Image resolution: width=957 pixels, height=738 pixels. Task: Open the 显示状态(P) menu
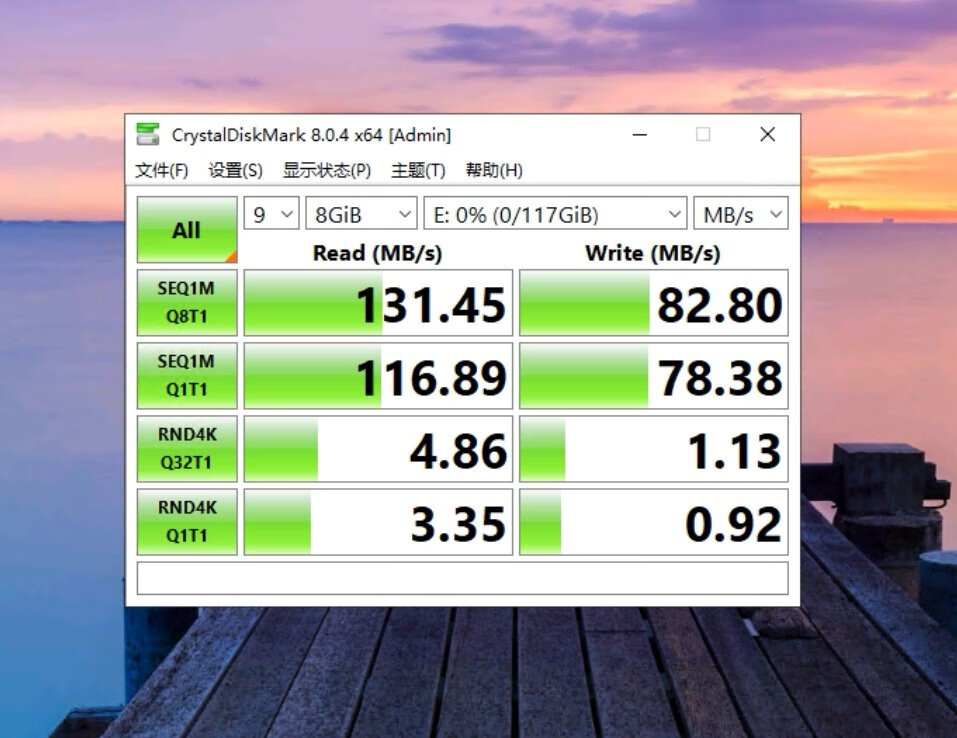click(327, 170)
